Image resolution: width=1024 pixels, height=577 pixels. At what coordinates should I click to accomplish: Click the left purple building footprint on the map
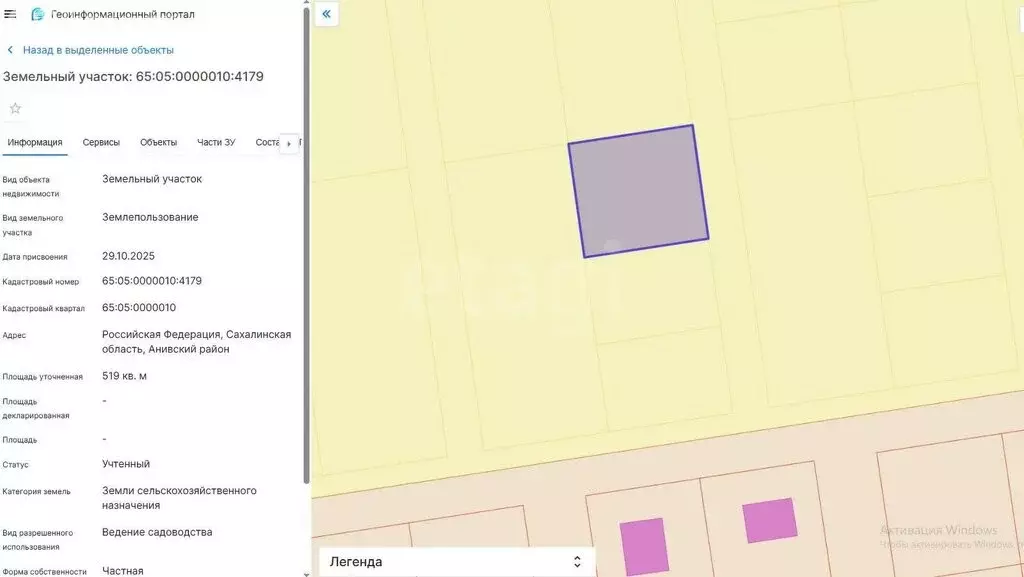(643, 545)
